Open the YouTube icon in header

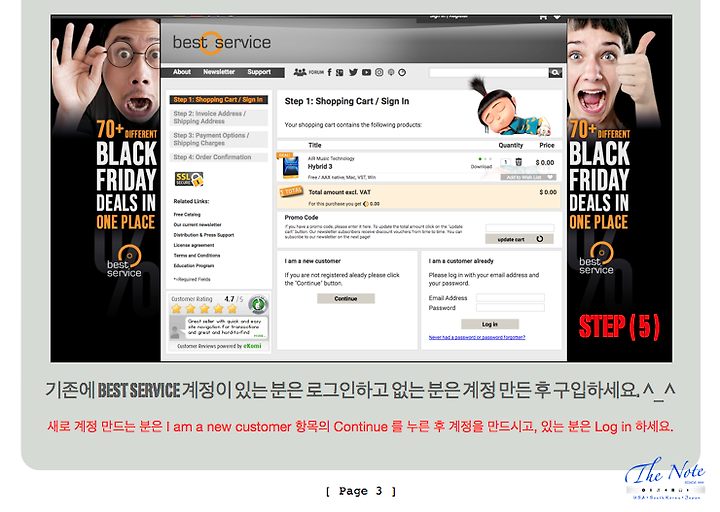tap(366, 72)
